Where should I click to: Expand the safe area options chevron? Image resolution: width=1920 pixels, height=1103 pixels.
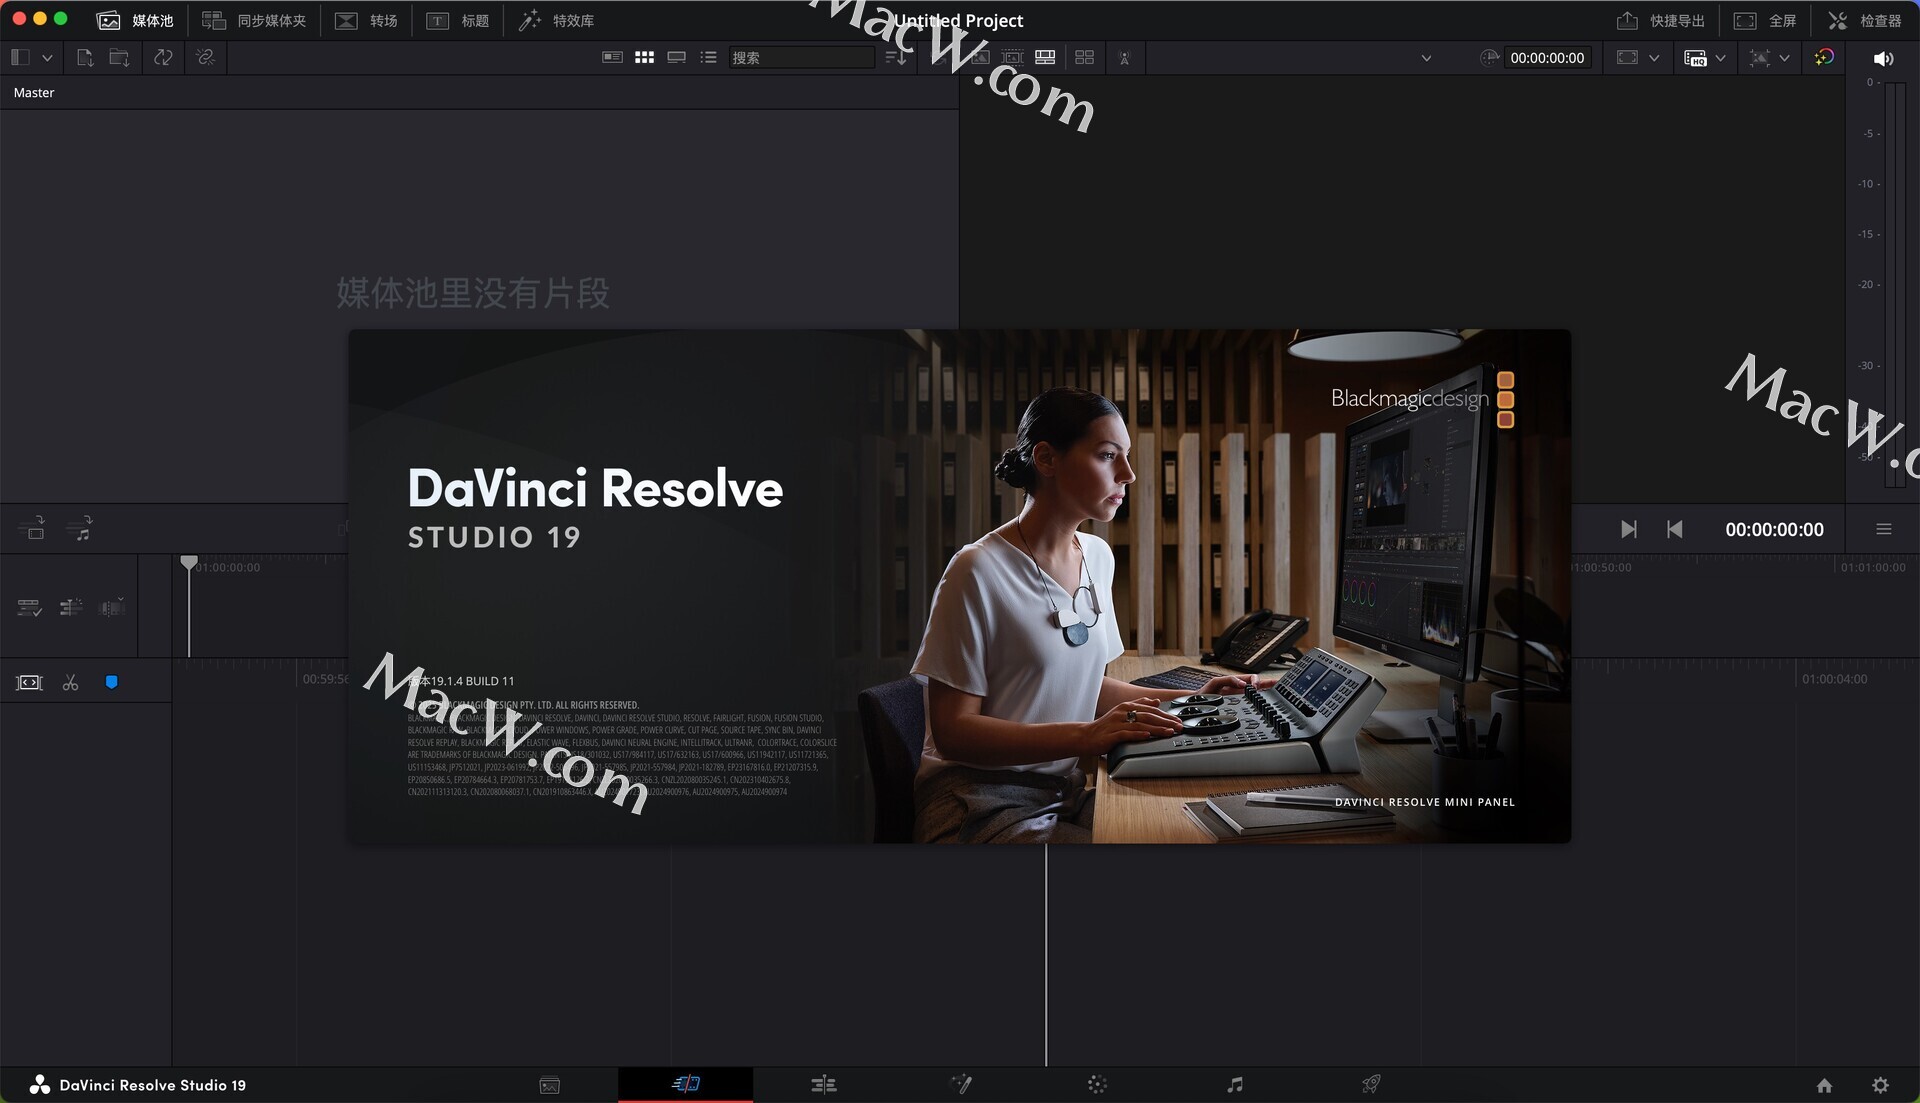[x=1654, y=58]
